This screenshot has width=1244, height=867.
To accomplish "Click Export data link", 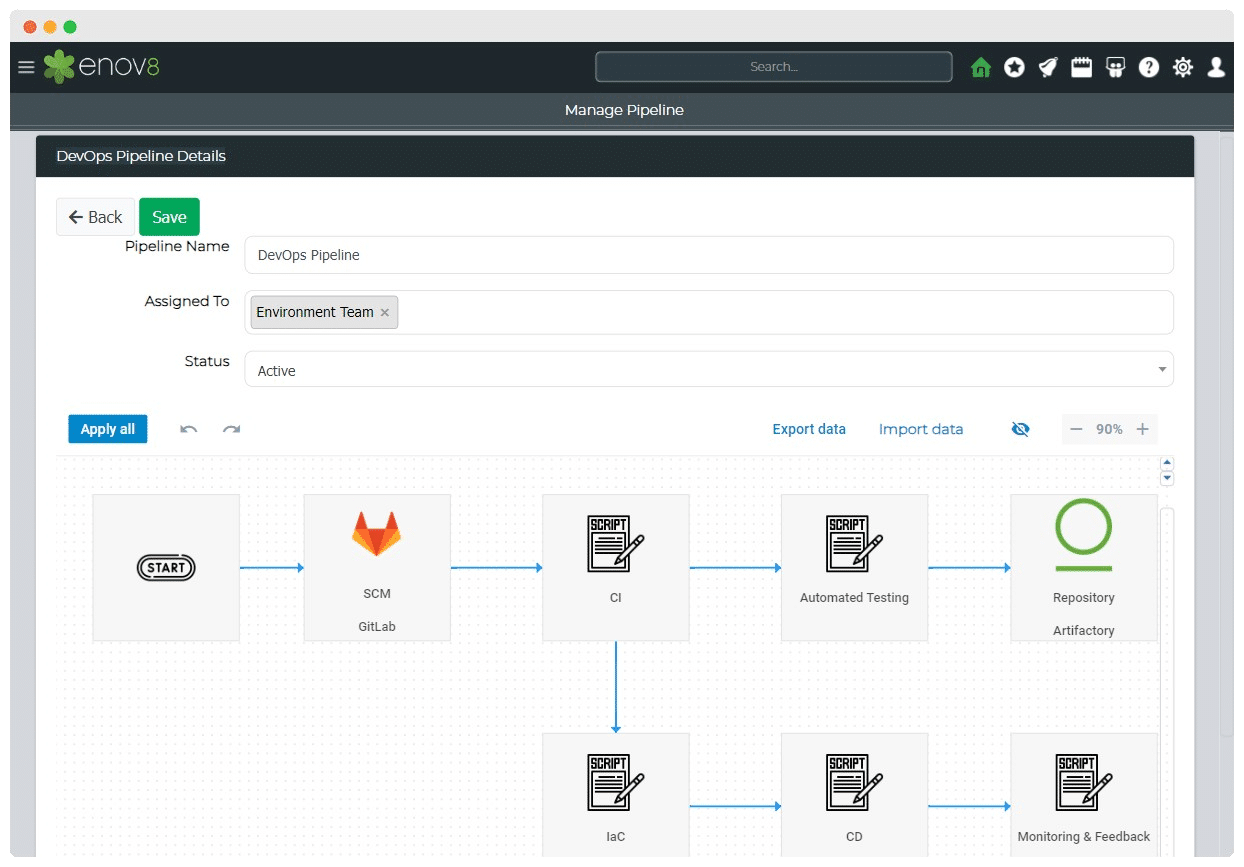I will tap(809, 429).
